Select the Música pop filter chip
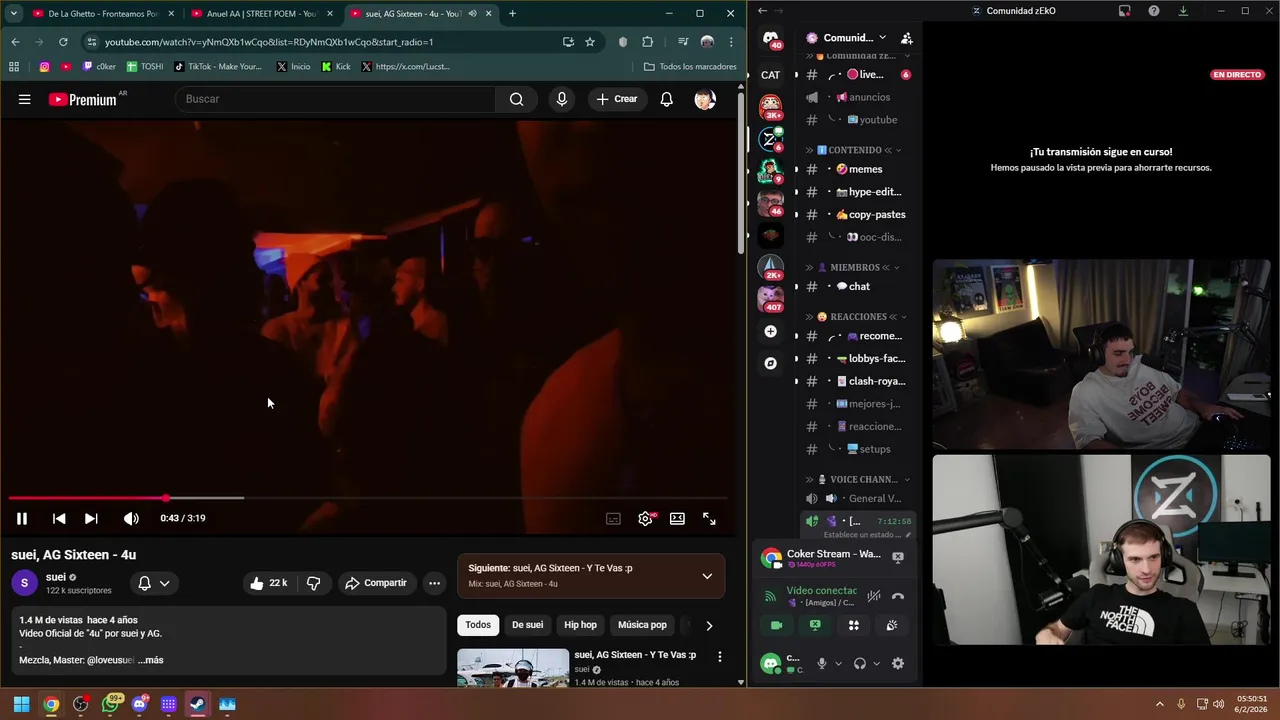 pos(642,625)
